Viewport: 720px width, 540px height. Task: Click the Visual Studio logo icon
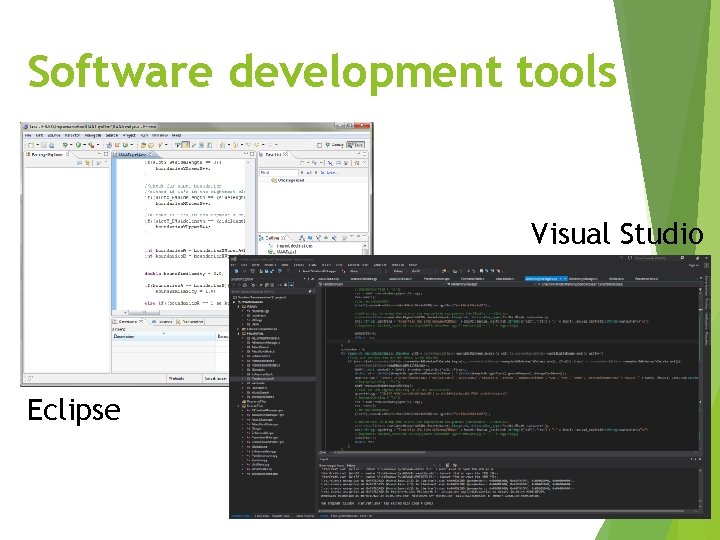coord(233,259)
